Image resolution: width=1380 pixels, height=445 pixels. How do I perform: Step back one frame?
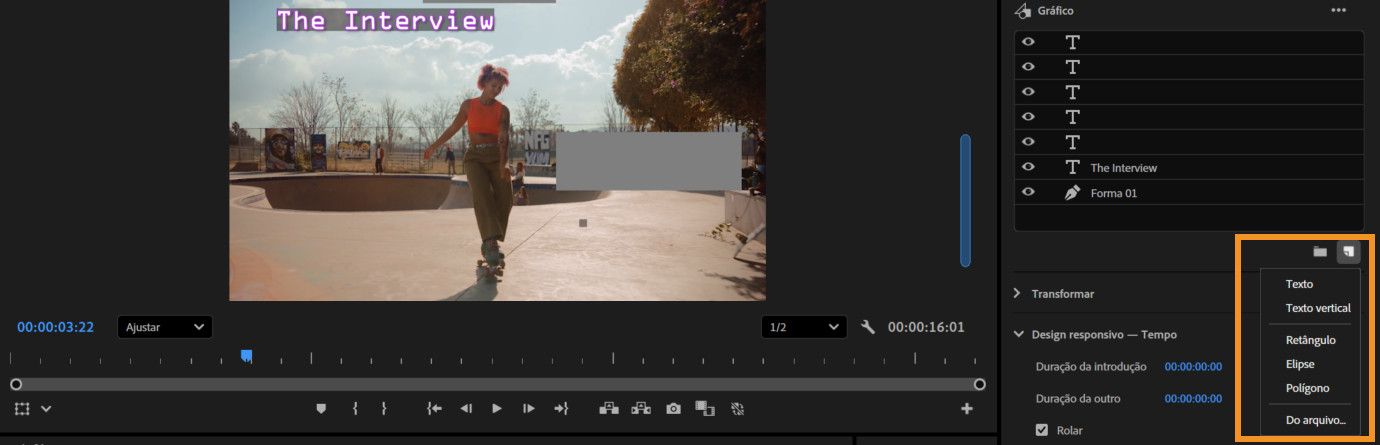pyautogui.click(x=466, y=408)
